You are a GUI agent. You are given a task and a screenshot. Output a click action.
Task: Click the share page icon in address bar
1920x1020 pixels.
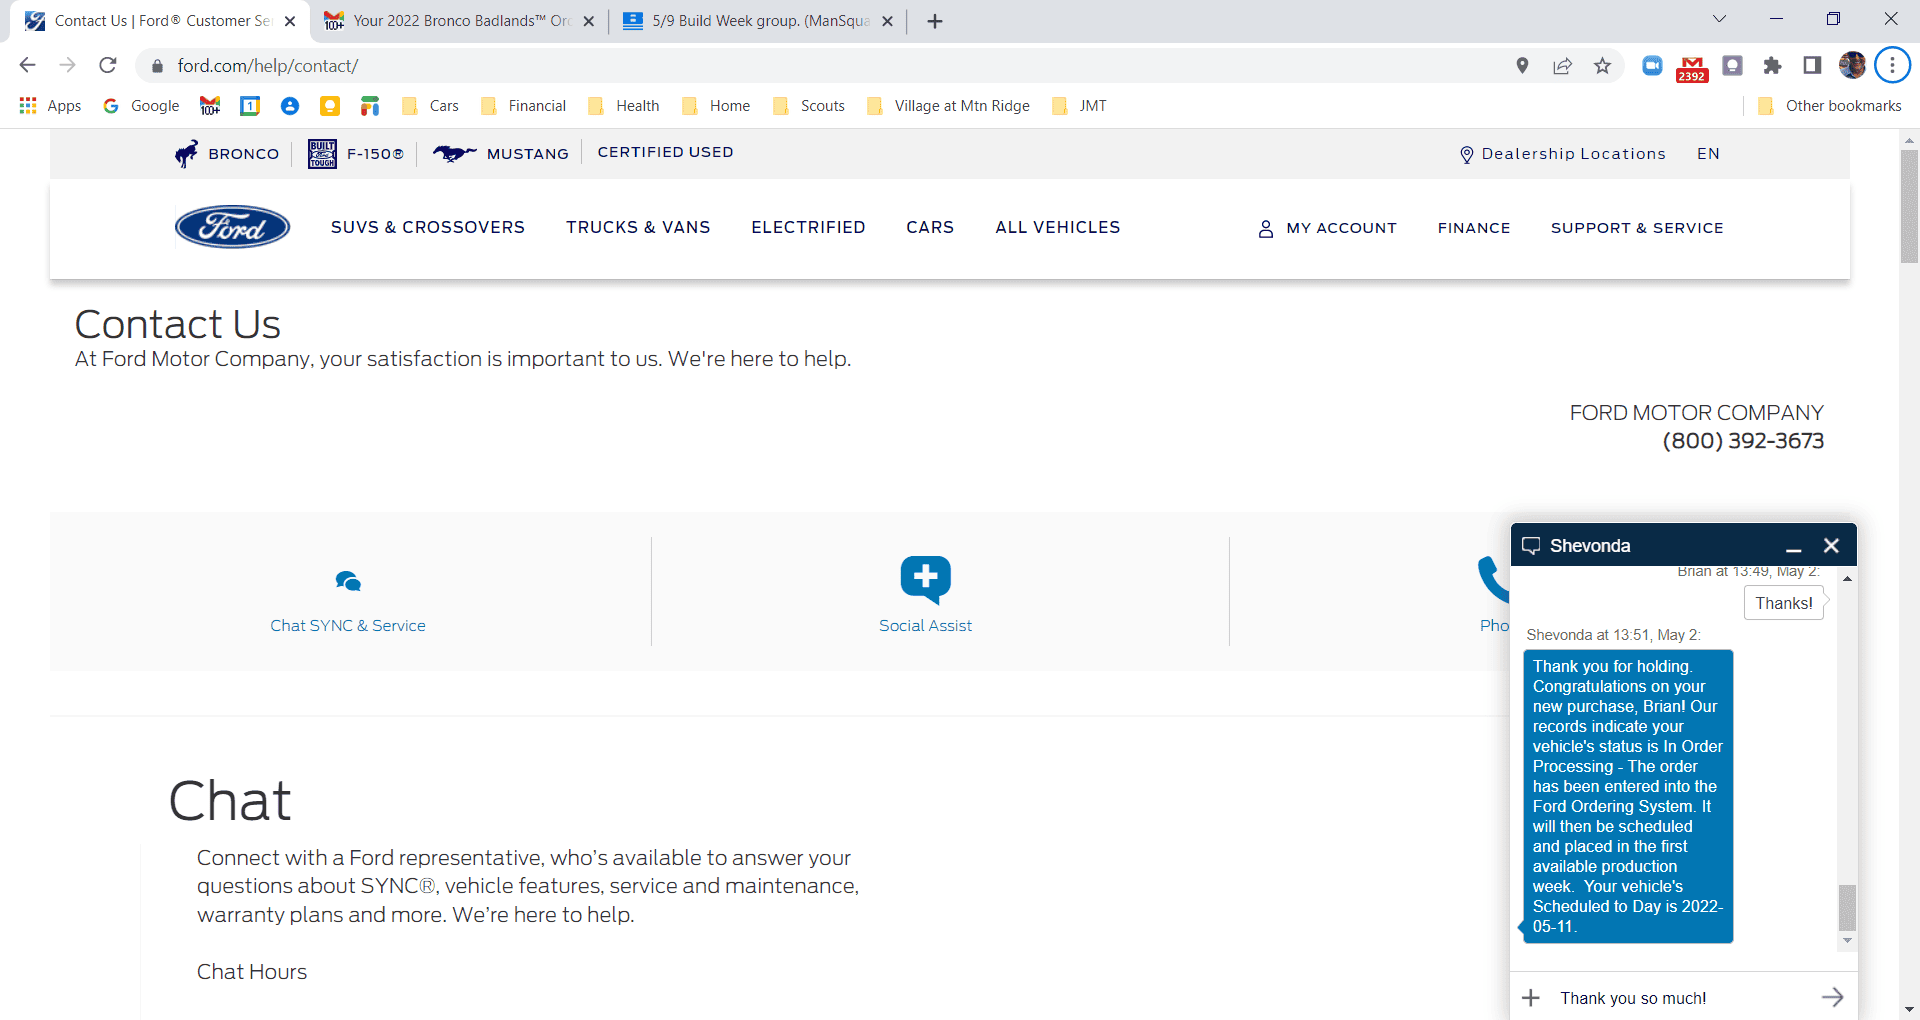click(x=1562, y=66)
